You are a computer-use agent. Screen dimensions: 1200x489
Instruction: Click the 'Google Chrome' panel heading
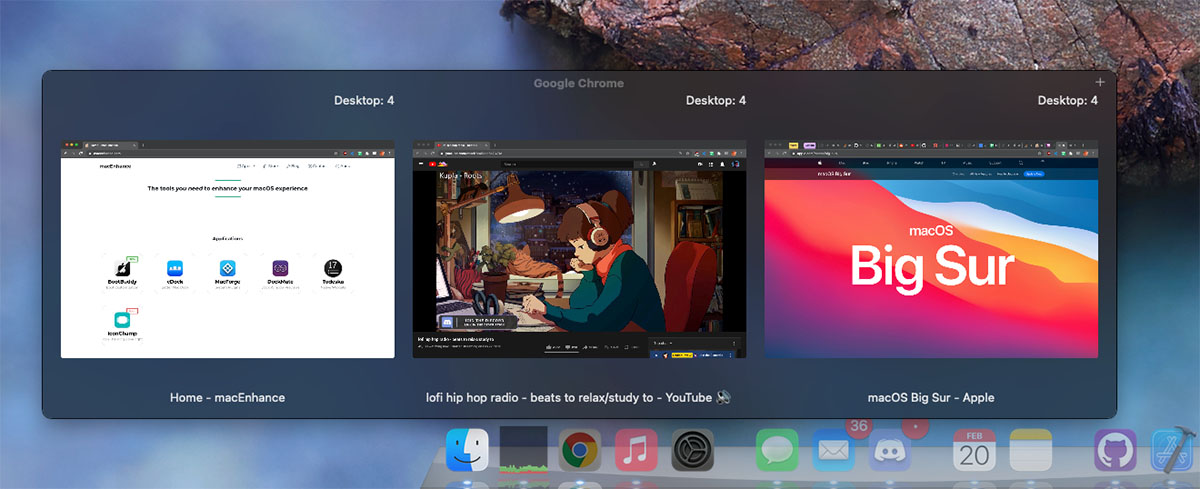[x=579, y=83]
